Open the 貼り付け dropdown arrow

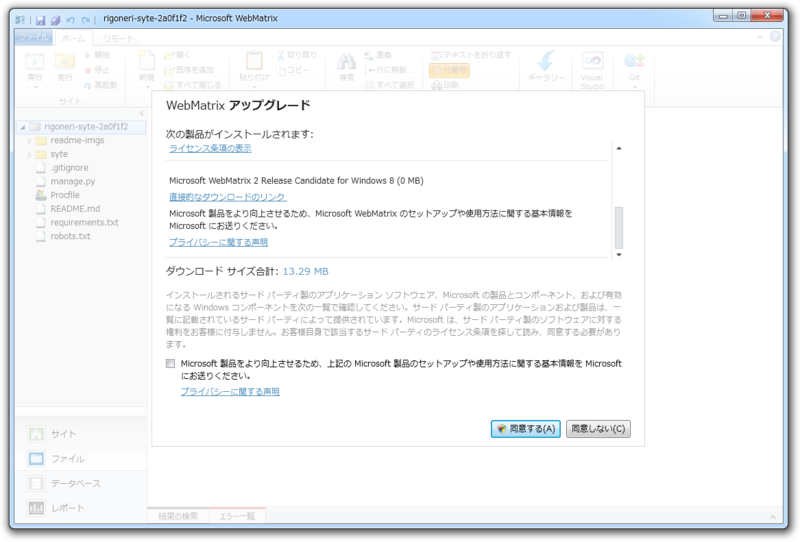point(254,87)
